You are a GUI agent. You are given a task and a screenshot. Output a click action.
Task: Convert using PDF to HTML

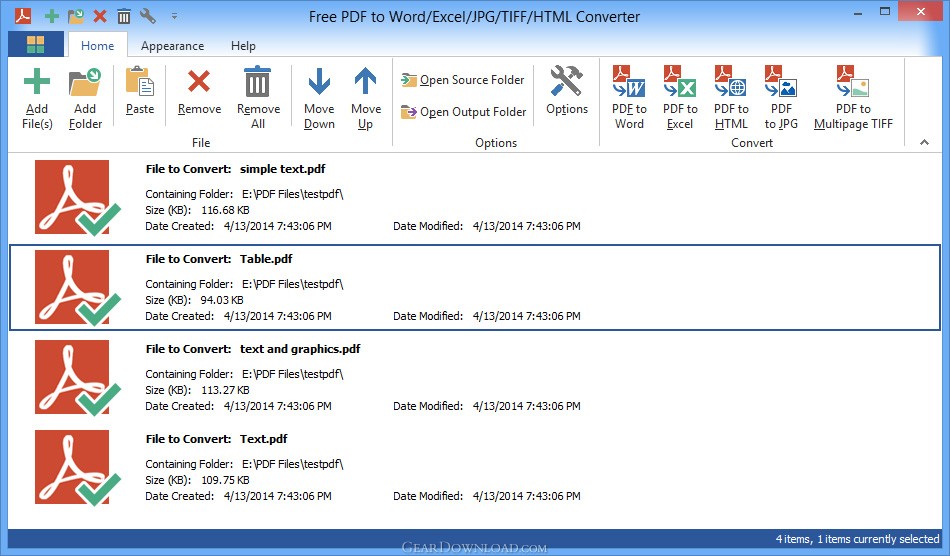tap(731, 99)
